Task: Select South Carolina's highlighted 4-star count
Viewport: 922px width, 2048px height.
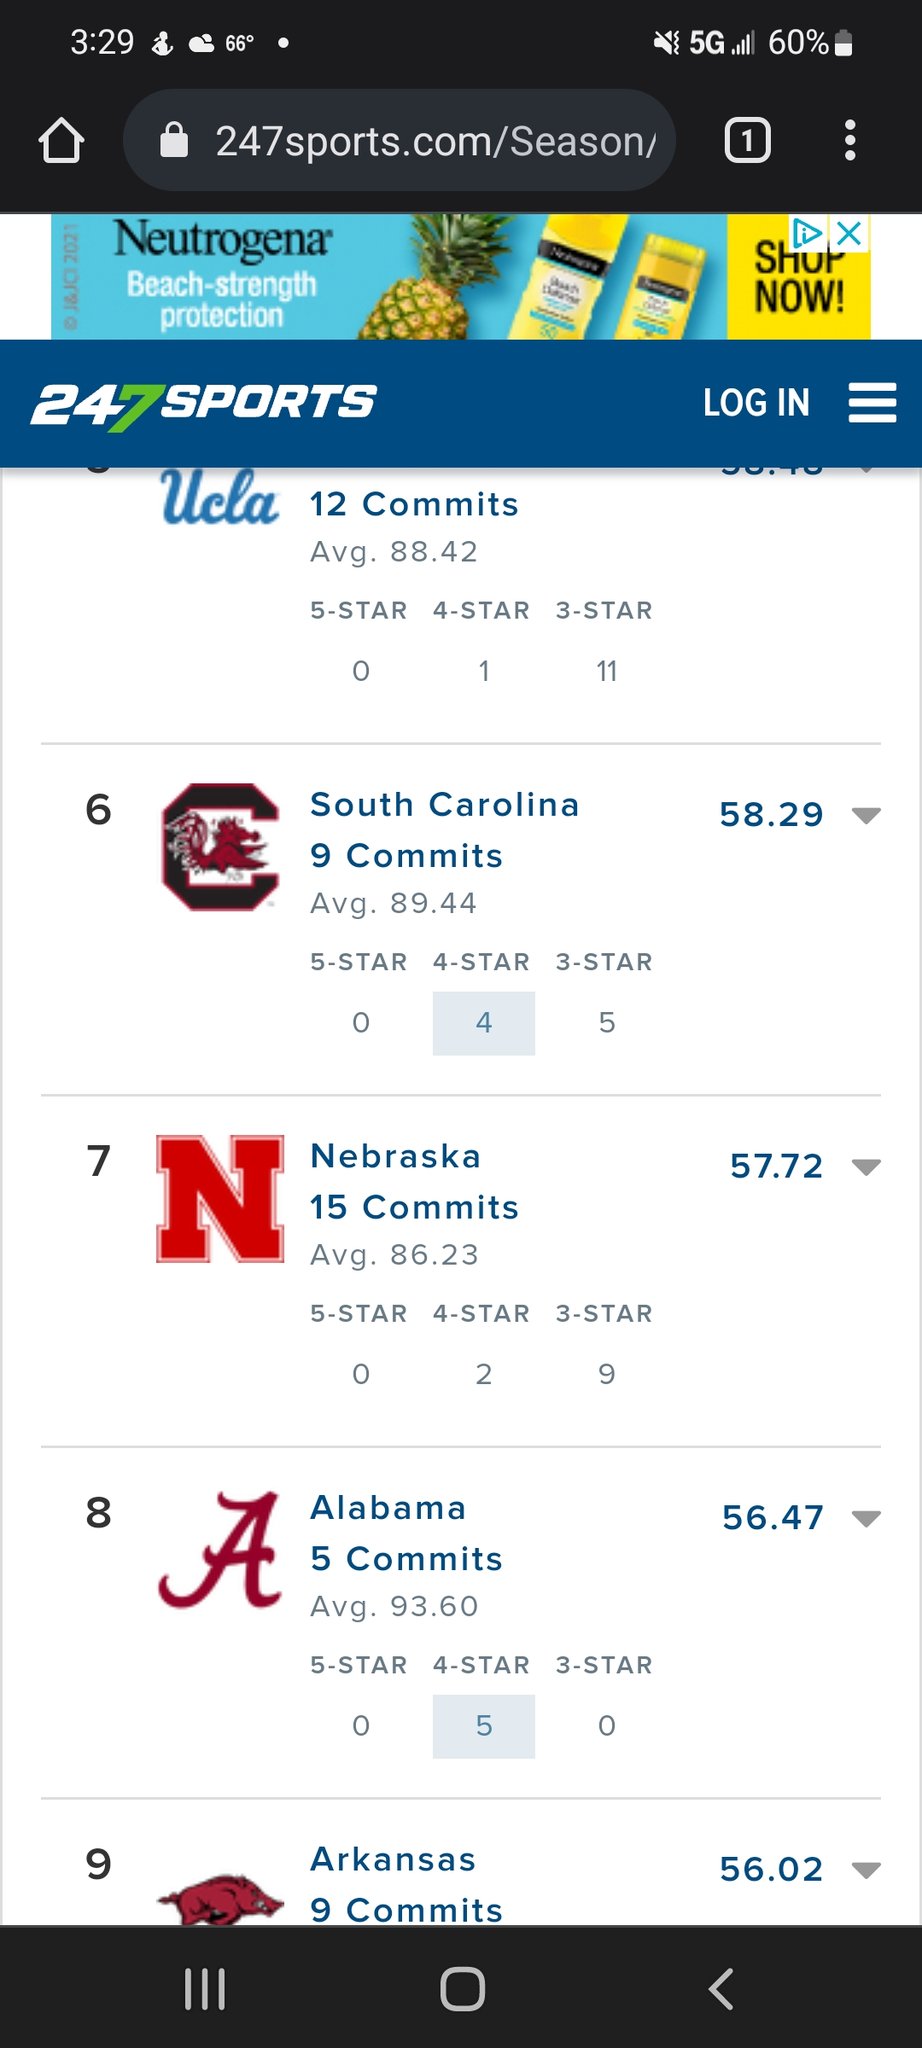Action: click(x=484, y=1023)
